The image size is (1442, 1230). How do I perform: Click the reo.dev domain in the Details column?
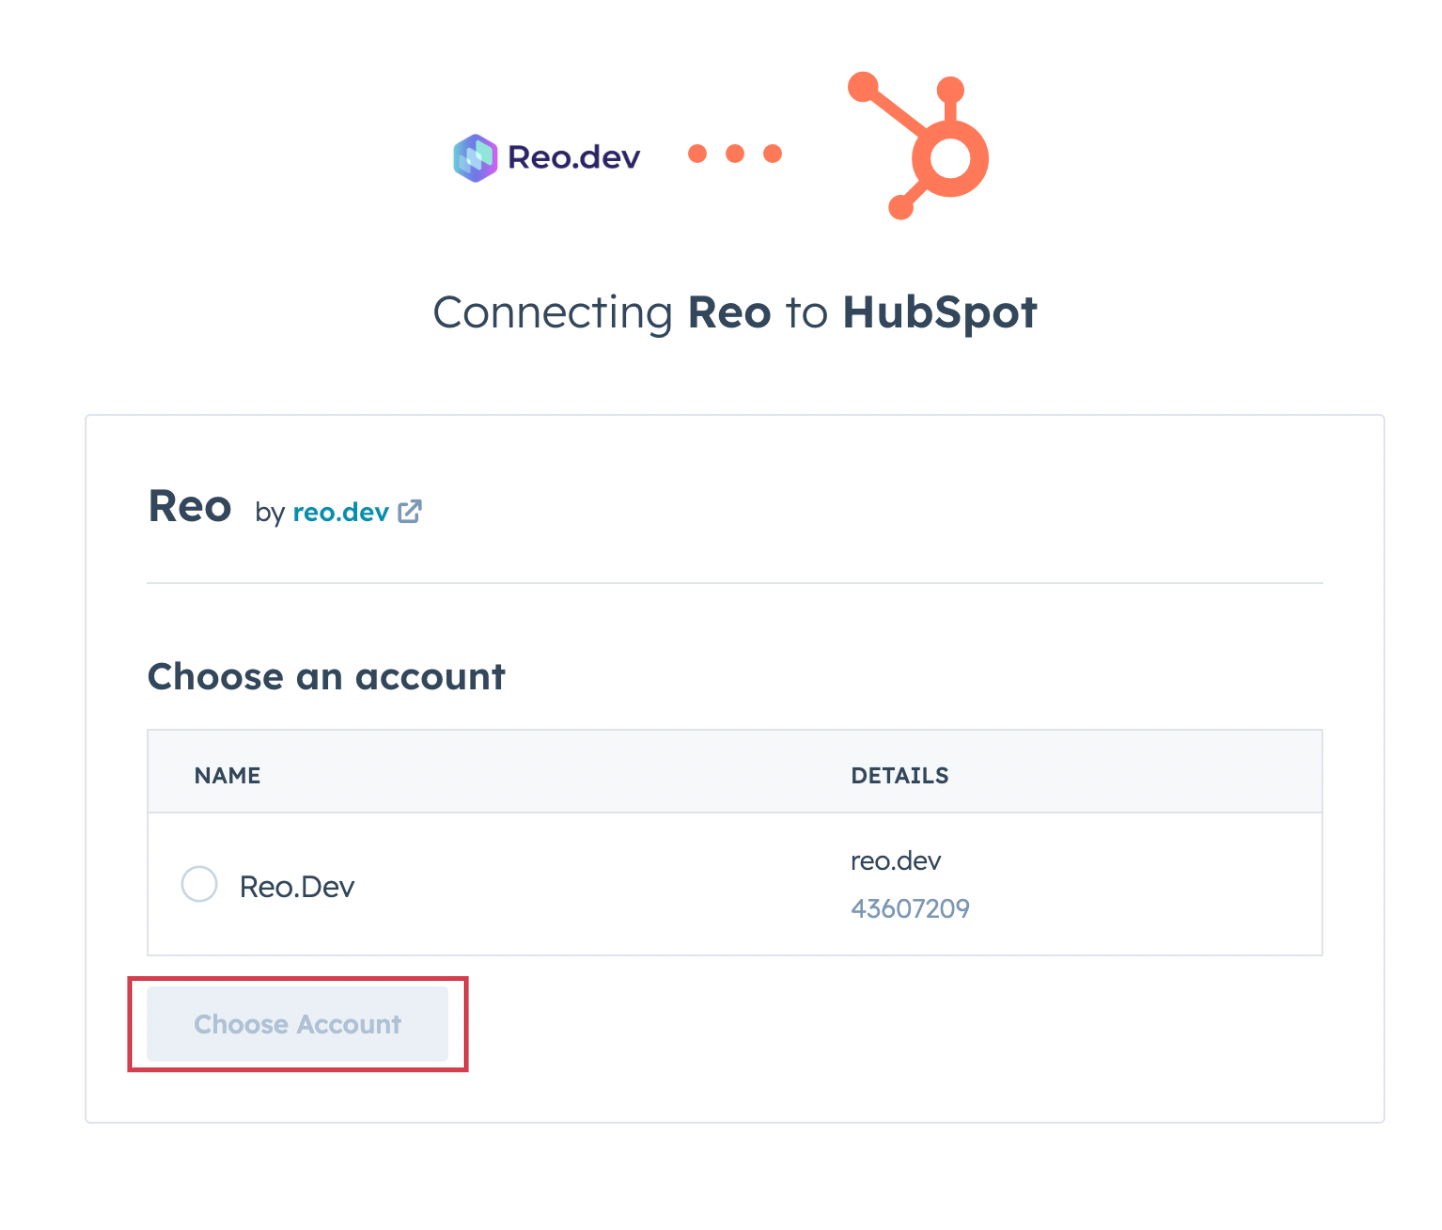[896, 861]
